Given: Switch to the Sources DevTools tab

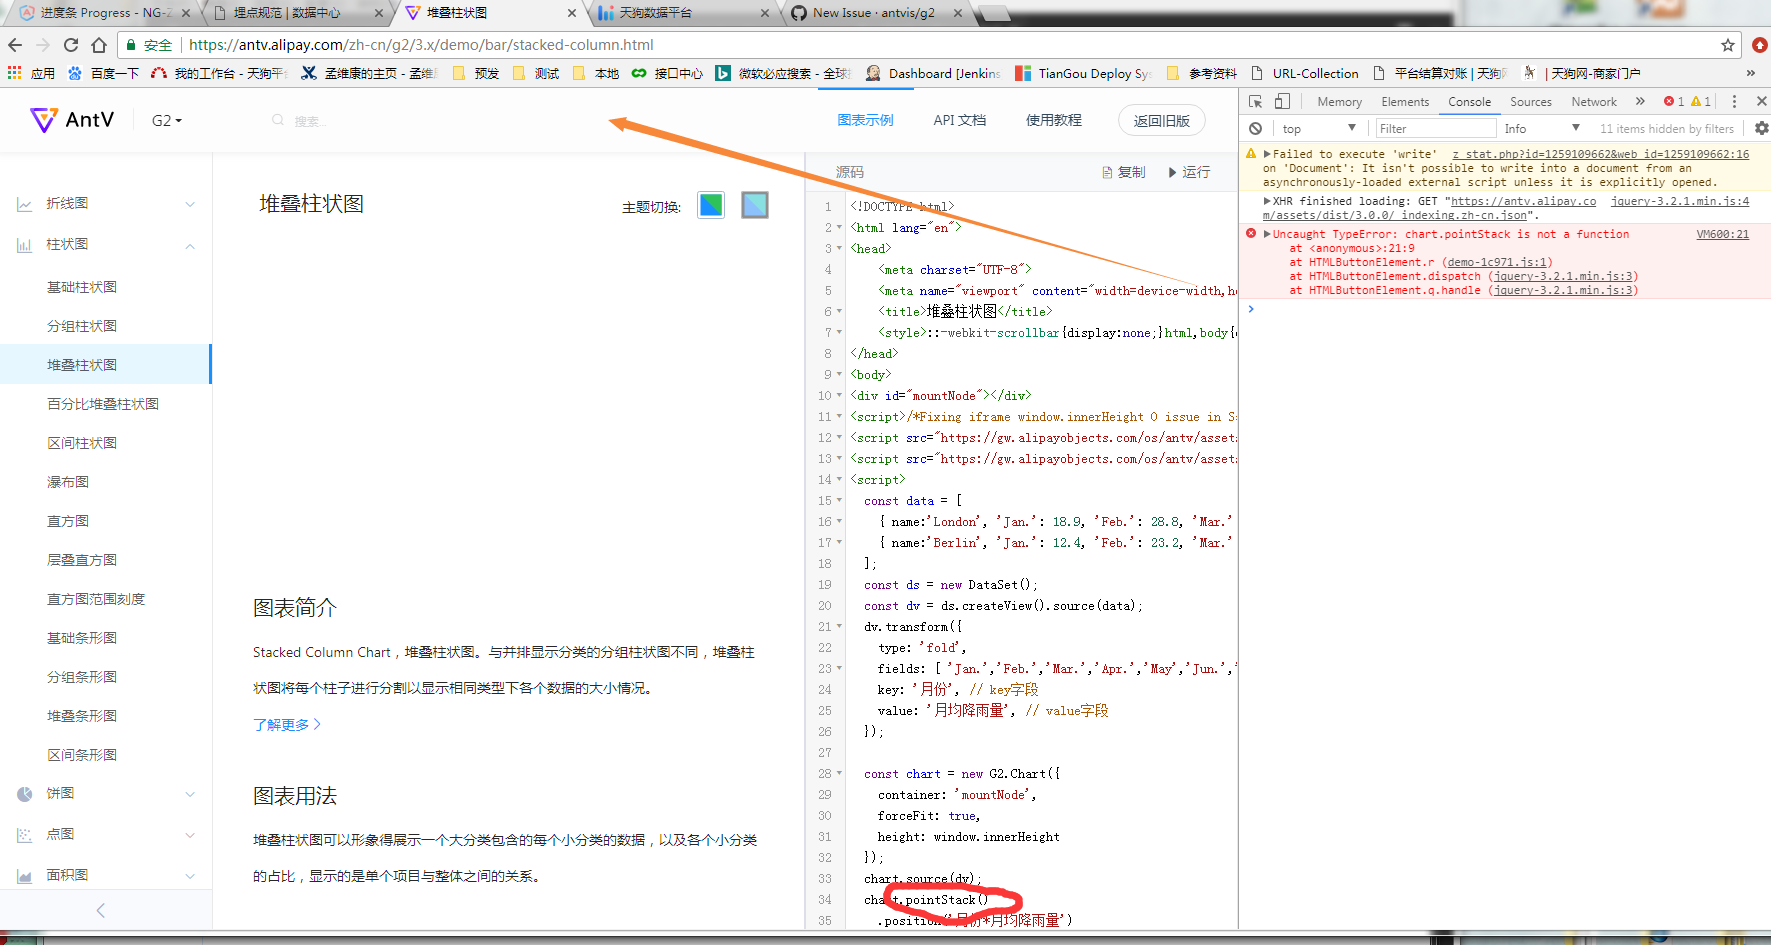Looking at the screenshot, I should click(1531, 102).
